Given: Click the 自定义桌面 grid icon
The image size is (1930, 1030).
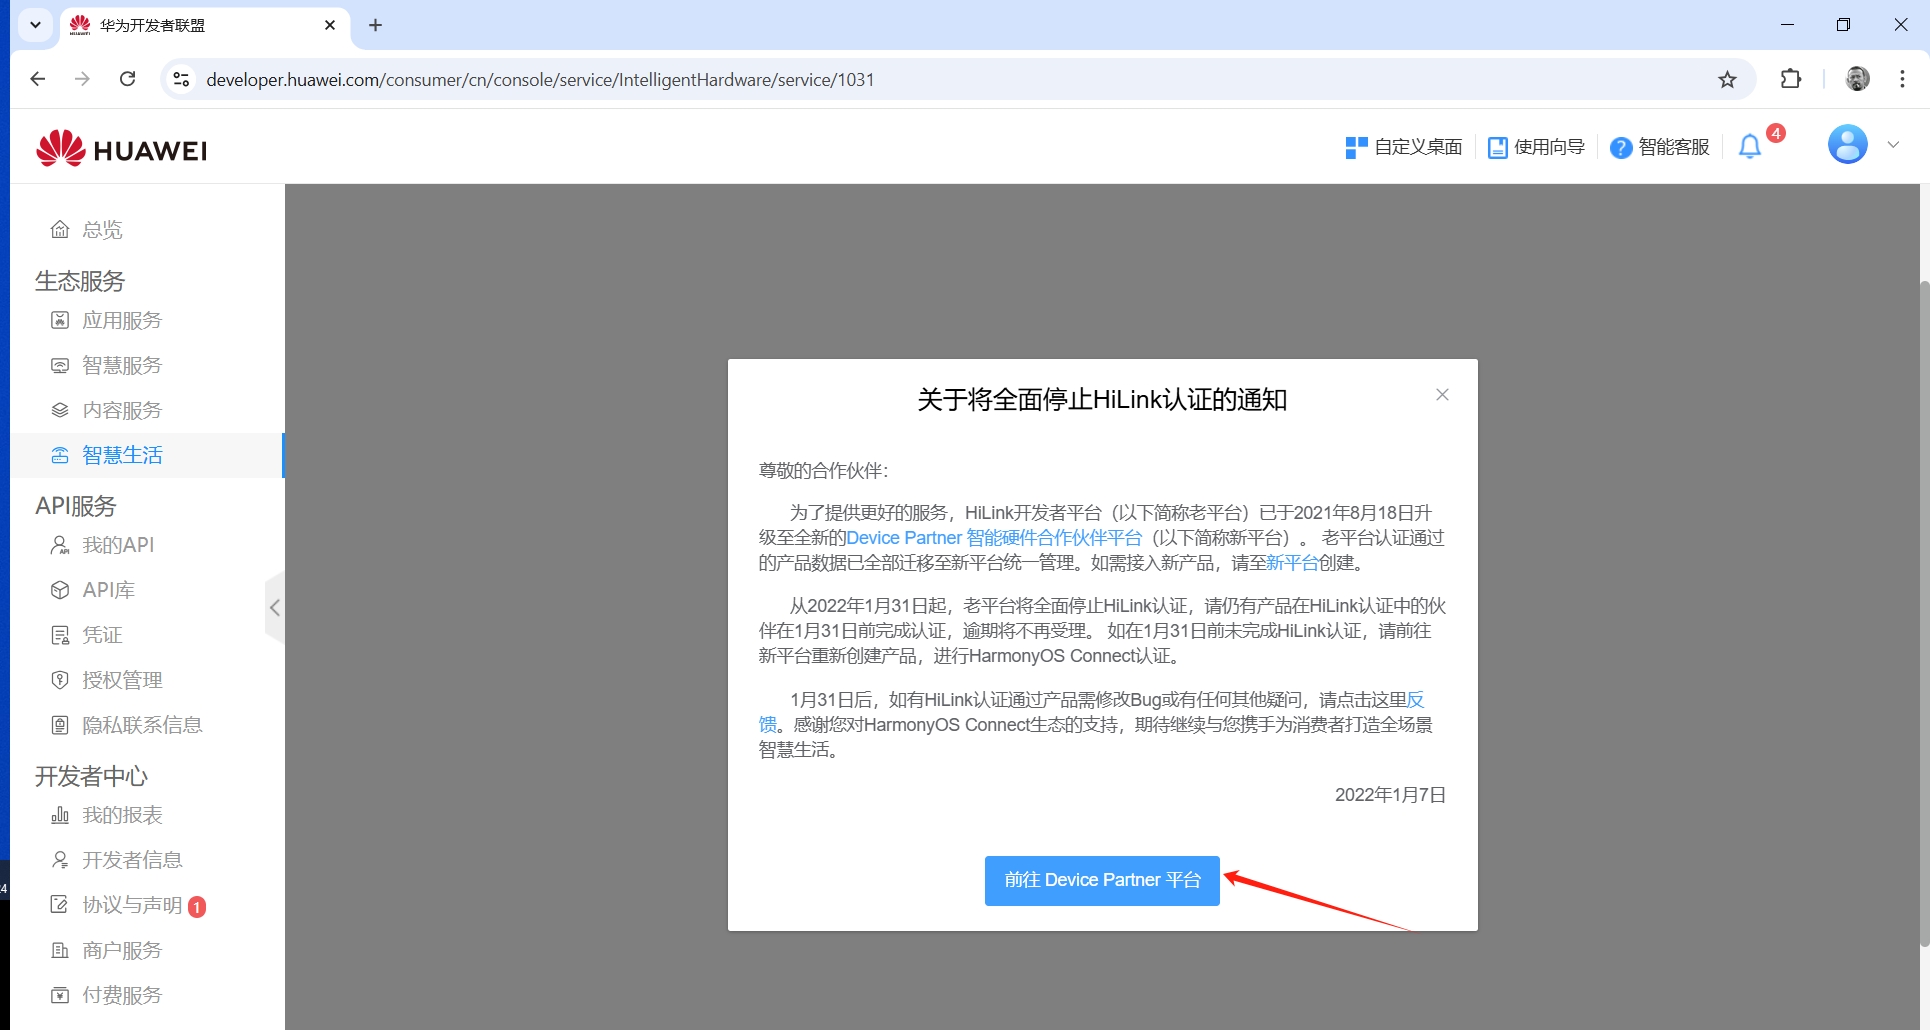Looking at the screenshot, I should click(x=1356, y=147).
